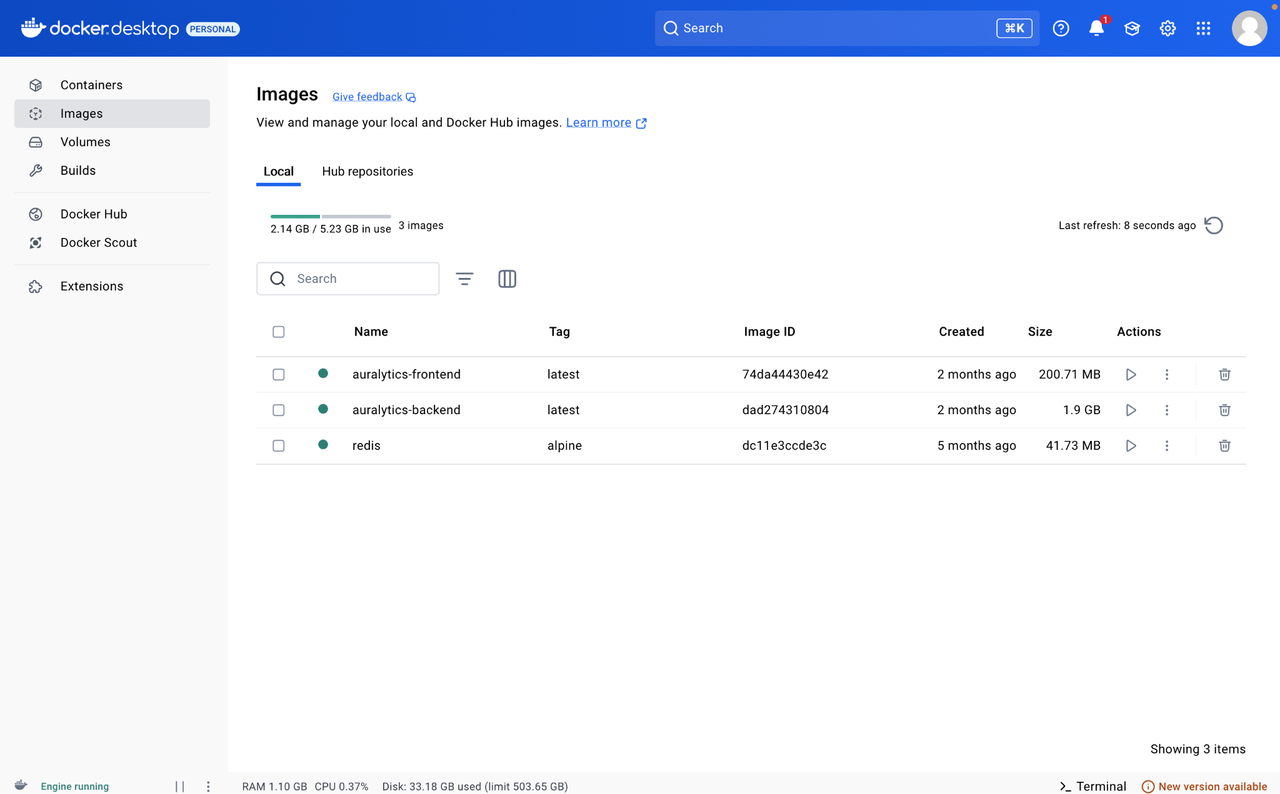Open the auralytics-backend image name
Viewport: 1280px width, 794px height.
406,410
